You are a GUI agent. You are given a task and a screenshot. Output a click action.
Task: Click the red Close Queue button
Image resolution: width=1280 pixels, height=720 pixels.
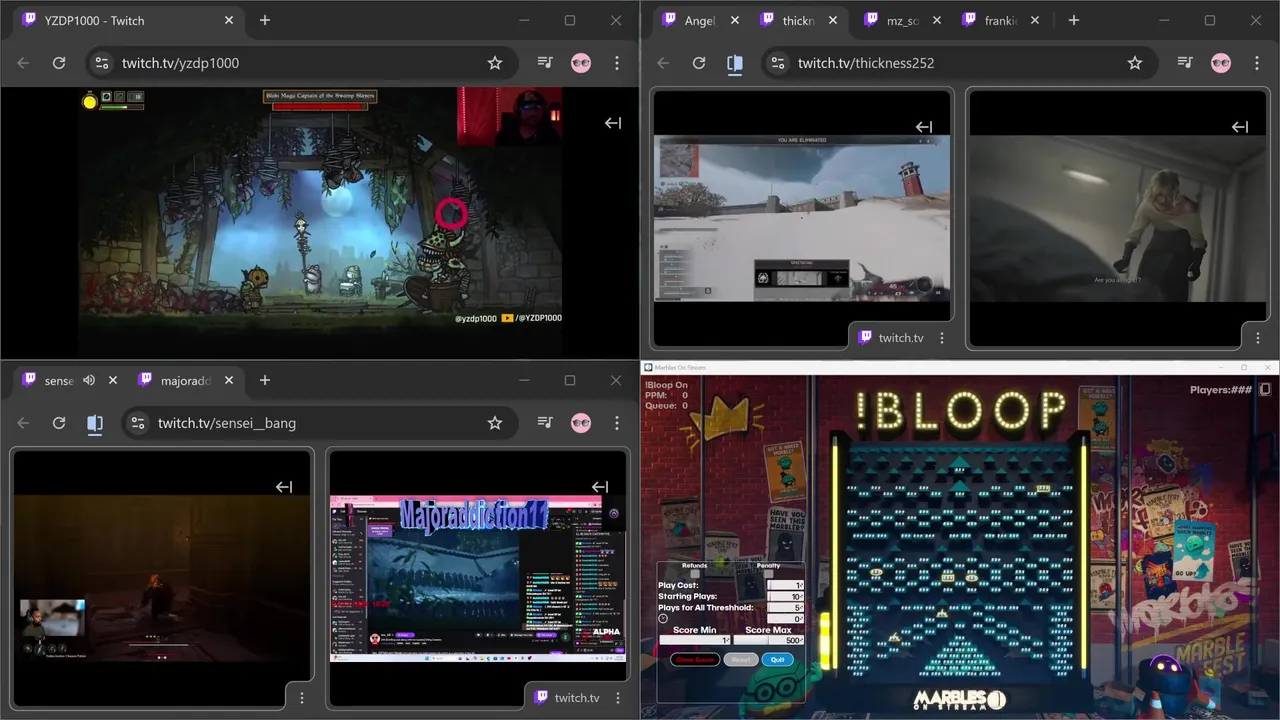(695, 660)
